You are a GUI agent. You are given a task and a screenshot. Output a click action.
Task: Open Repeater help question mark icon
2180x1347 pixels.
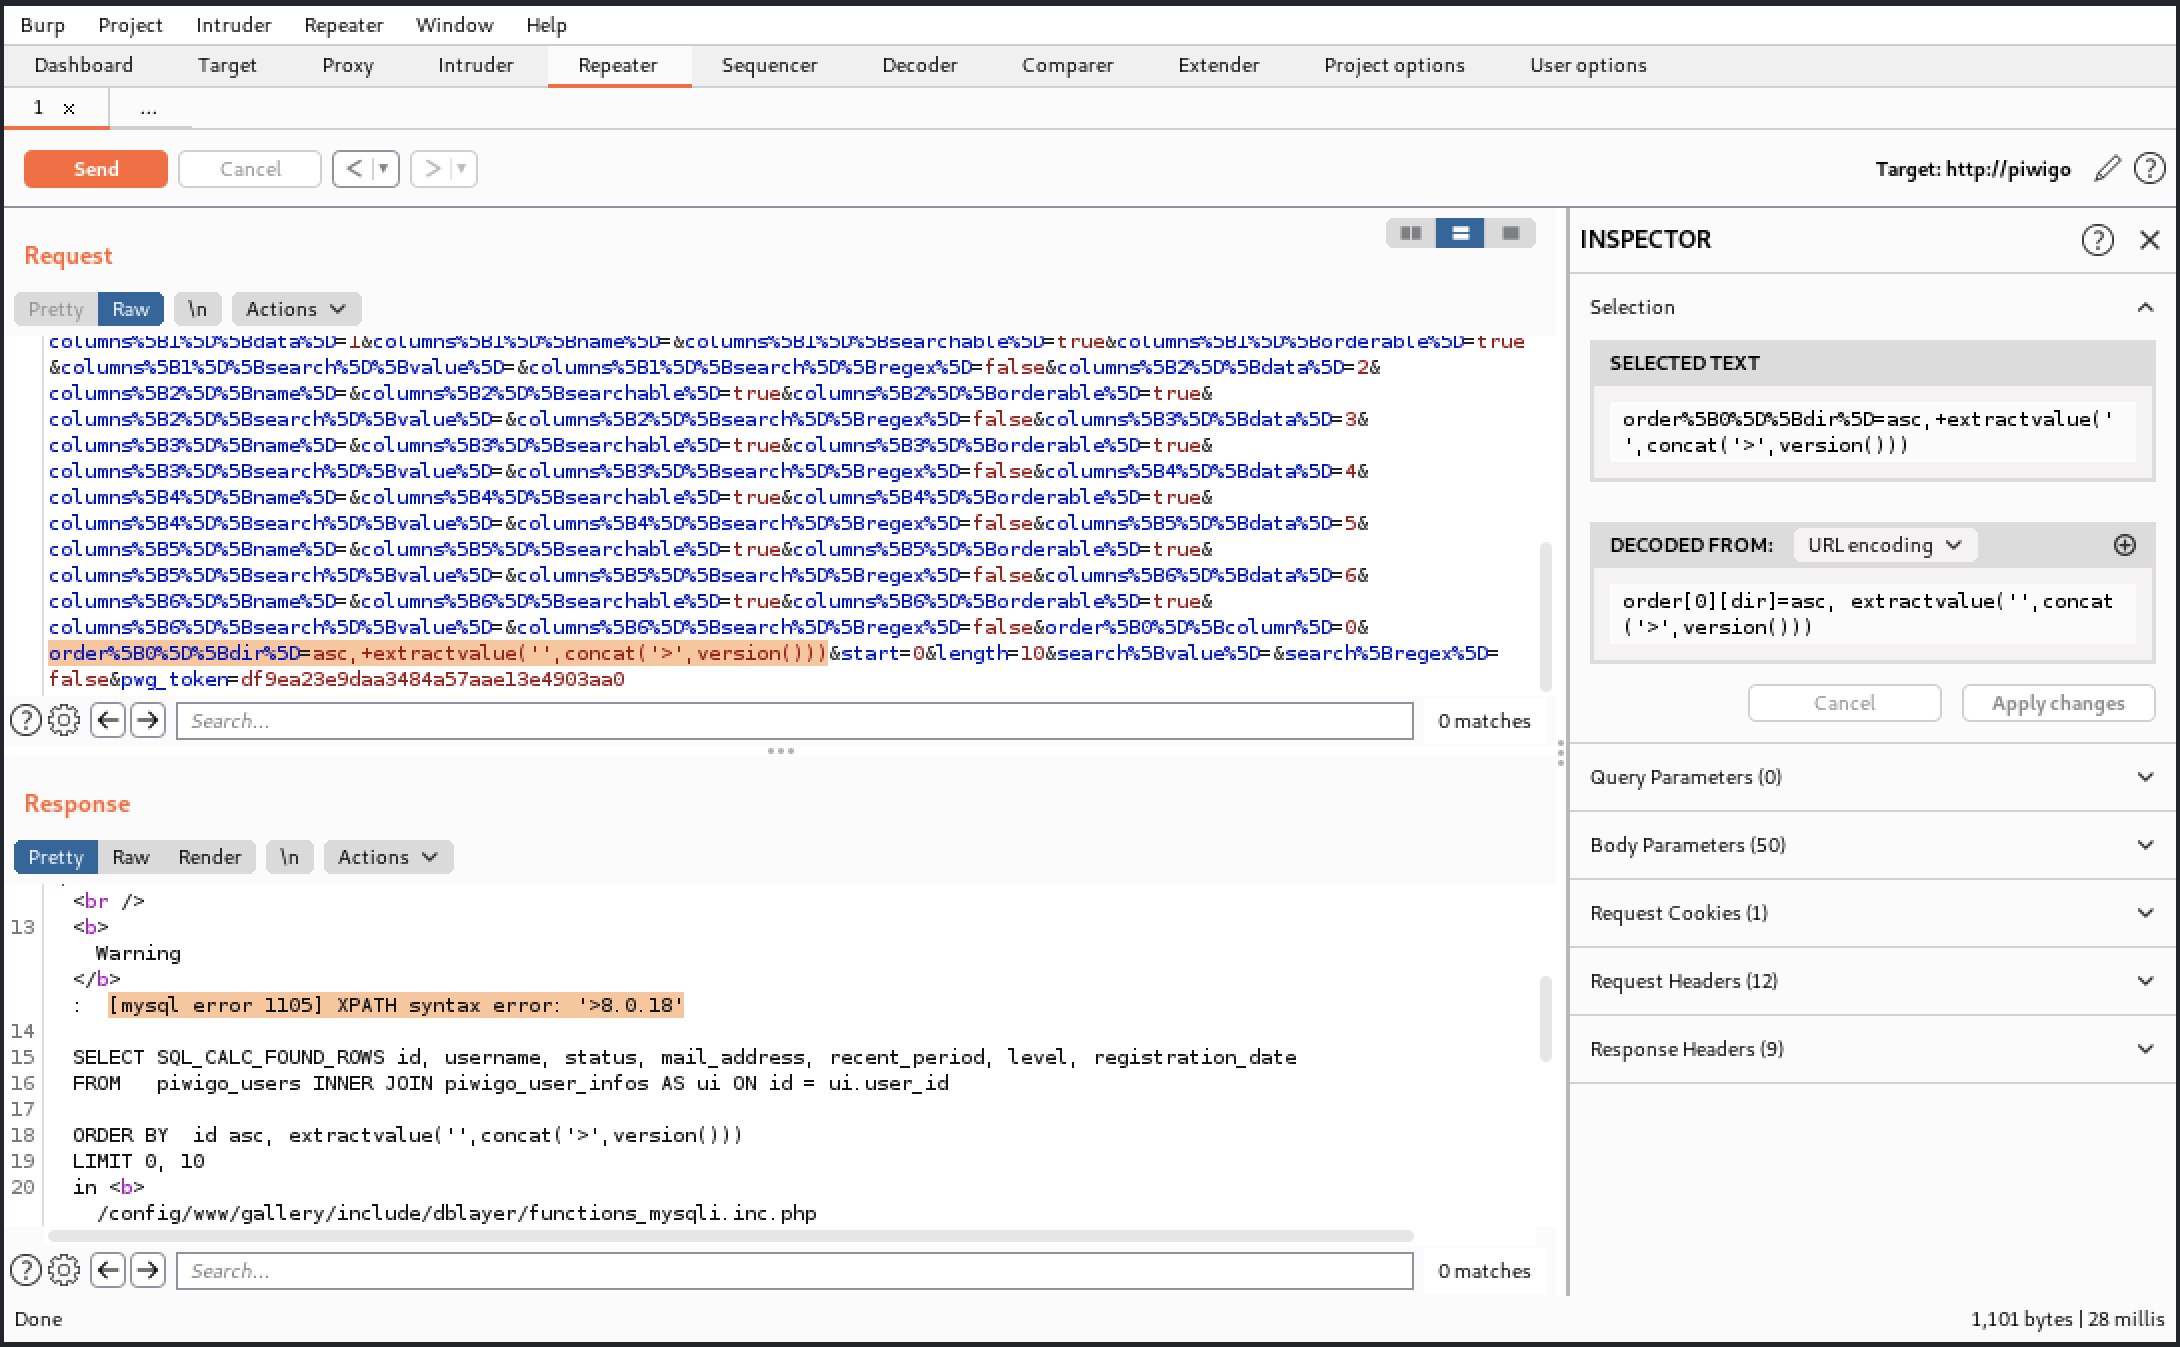coord(2149,169)
